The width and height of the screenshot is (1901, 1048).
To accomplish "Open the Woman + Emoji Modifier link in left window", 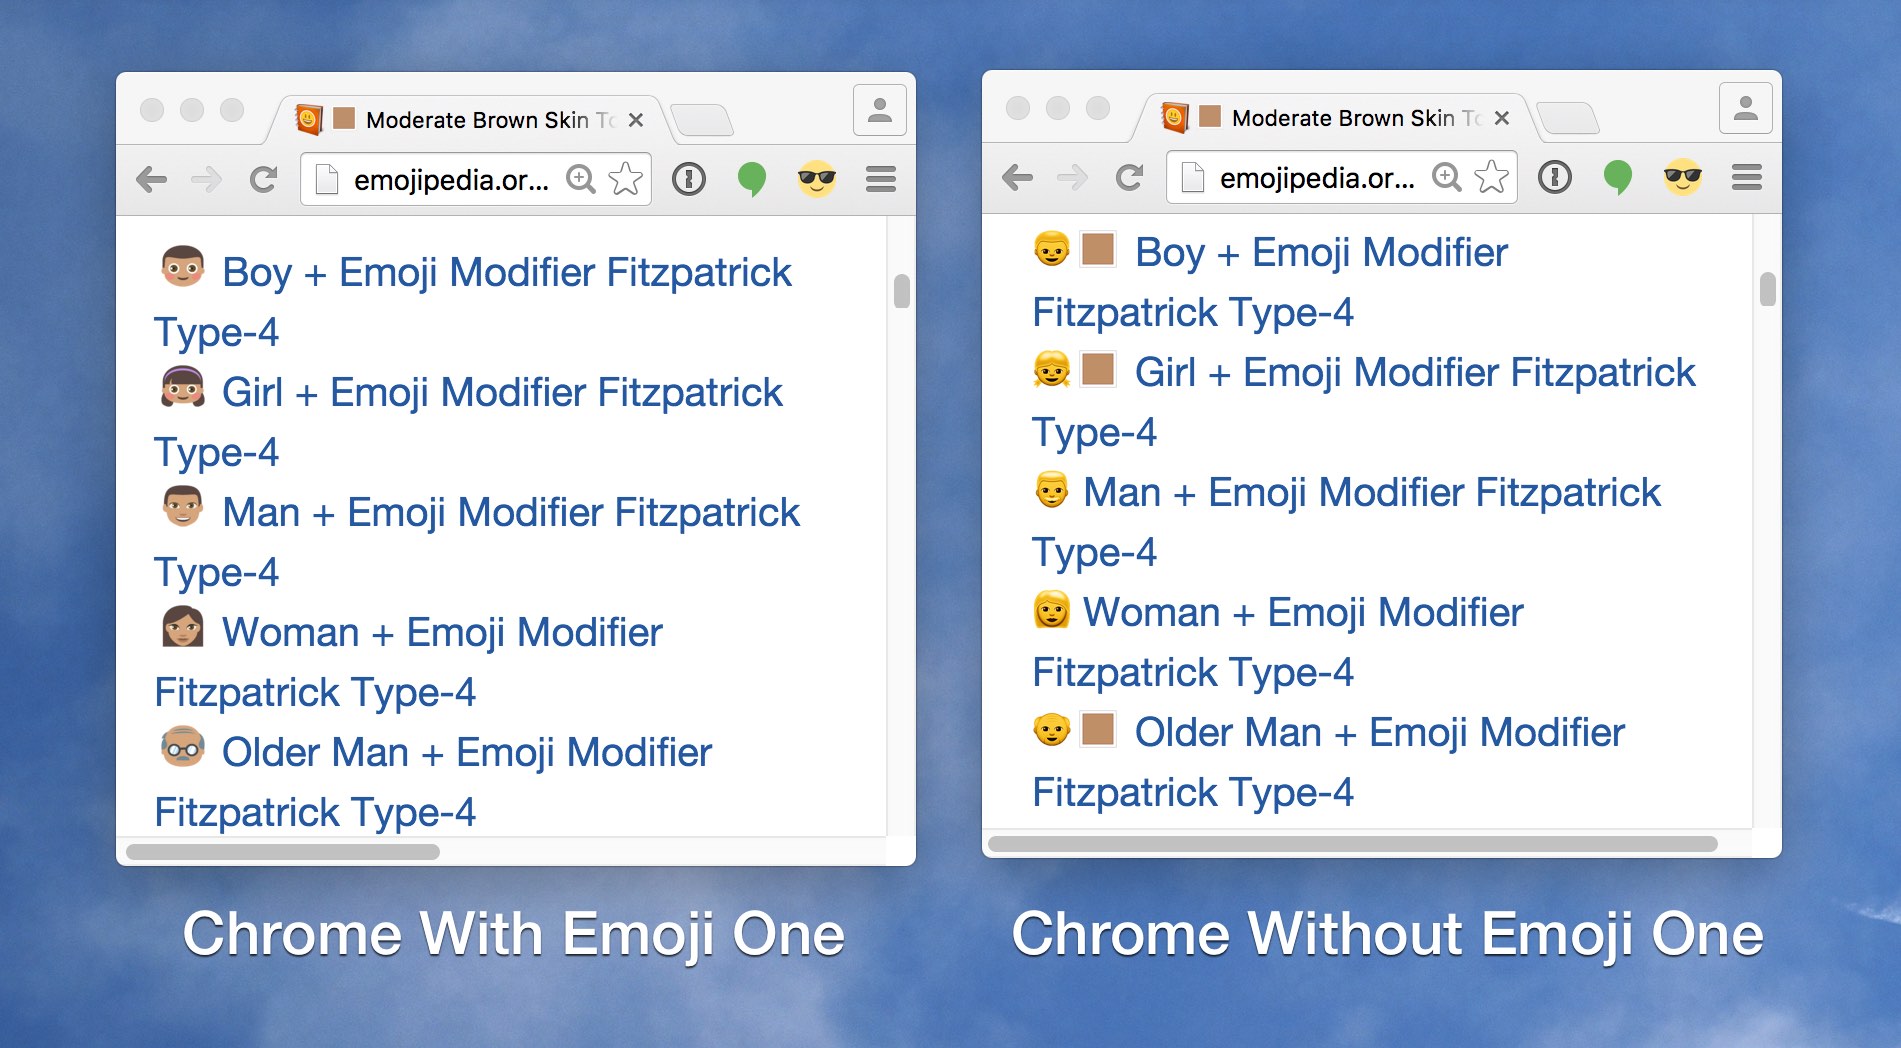I will coord(408,662).
